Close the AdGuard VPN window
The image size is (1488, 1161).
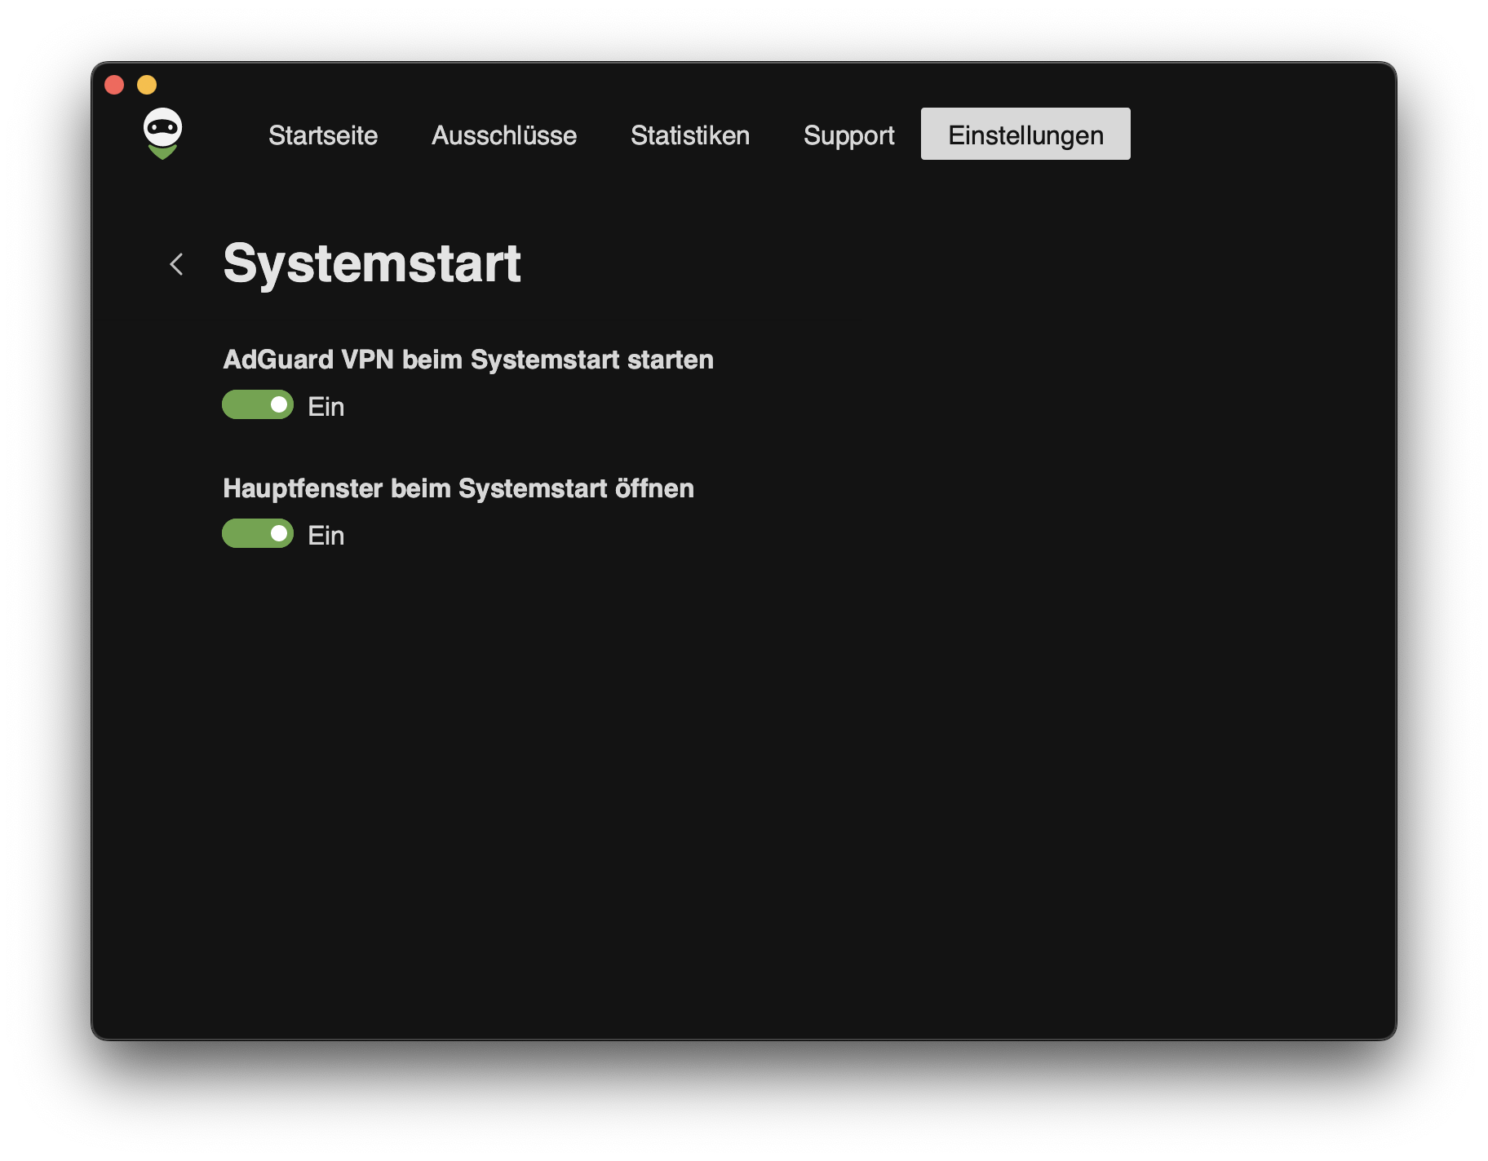coord(113,83)
